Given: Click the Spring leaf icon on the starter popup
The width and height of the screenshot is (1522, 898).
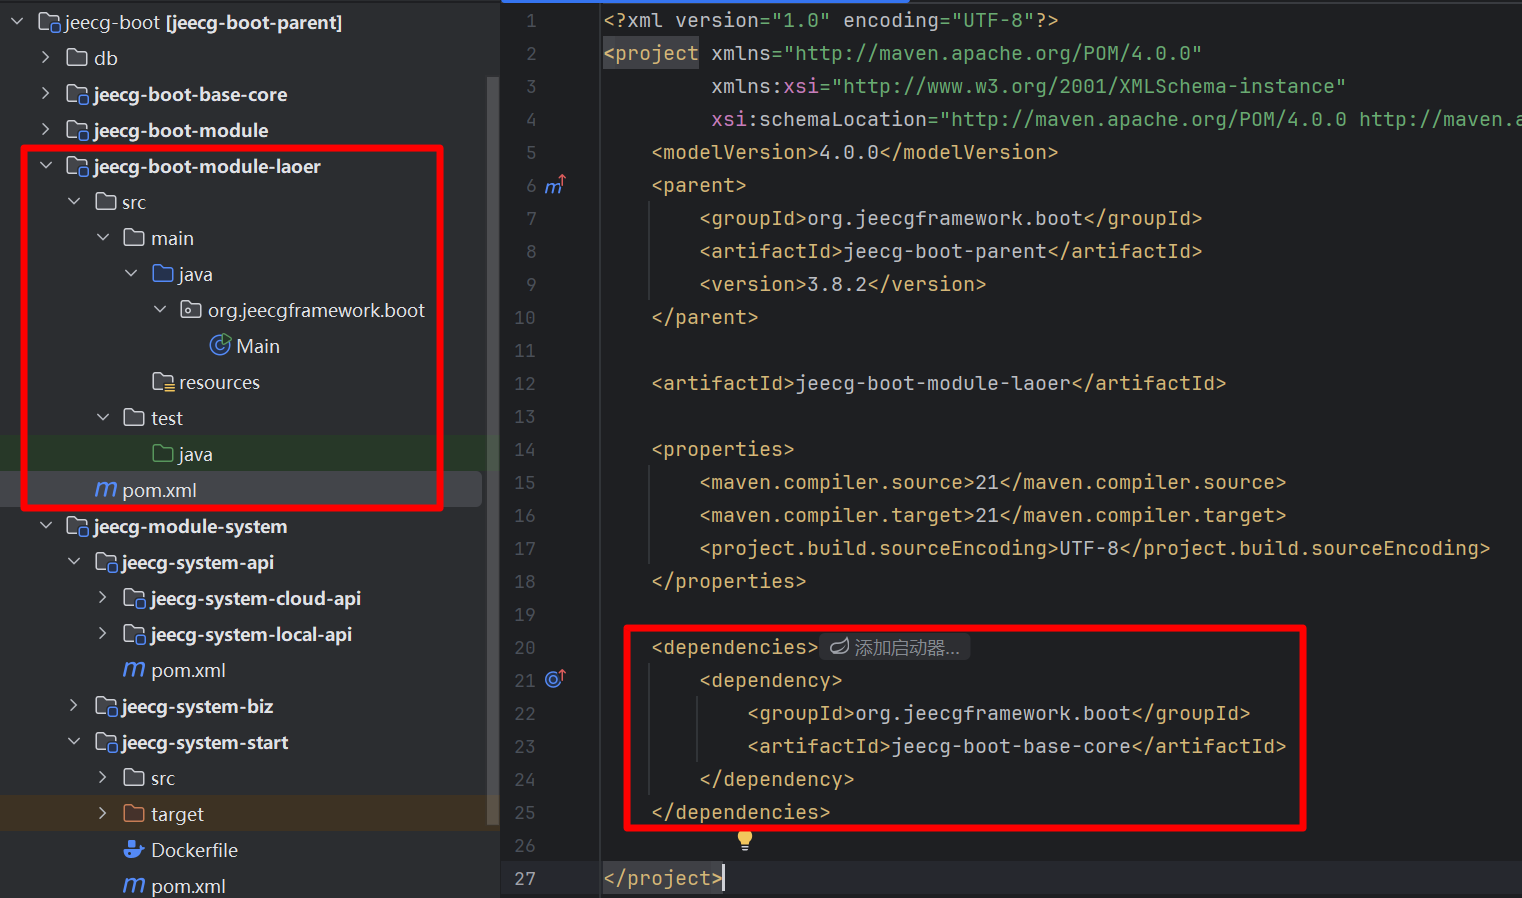Looking at the screenshot, I should coord(839,646).
